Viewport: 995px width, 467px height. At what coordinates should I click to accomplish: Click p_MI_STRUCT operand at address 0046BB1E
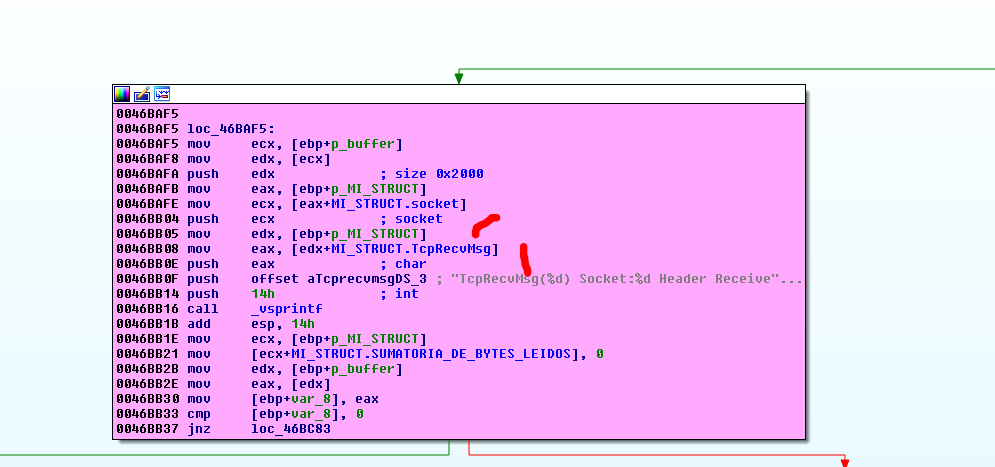(375, 339)
